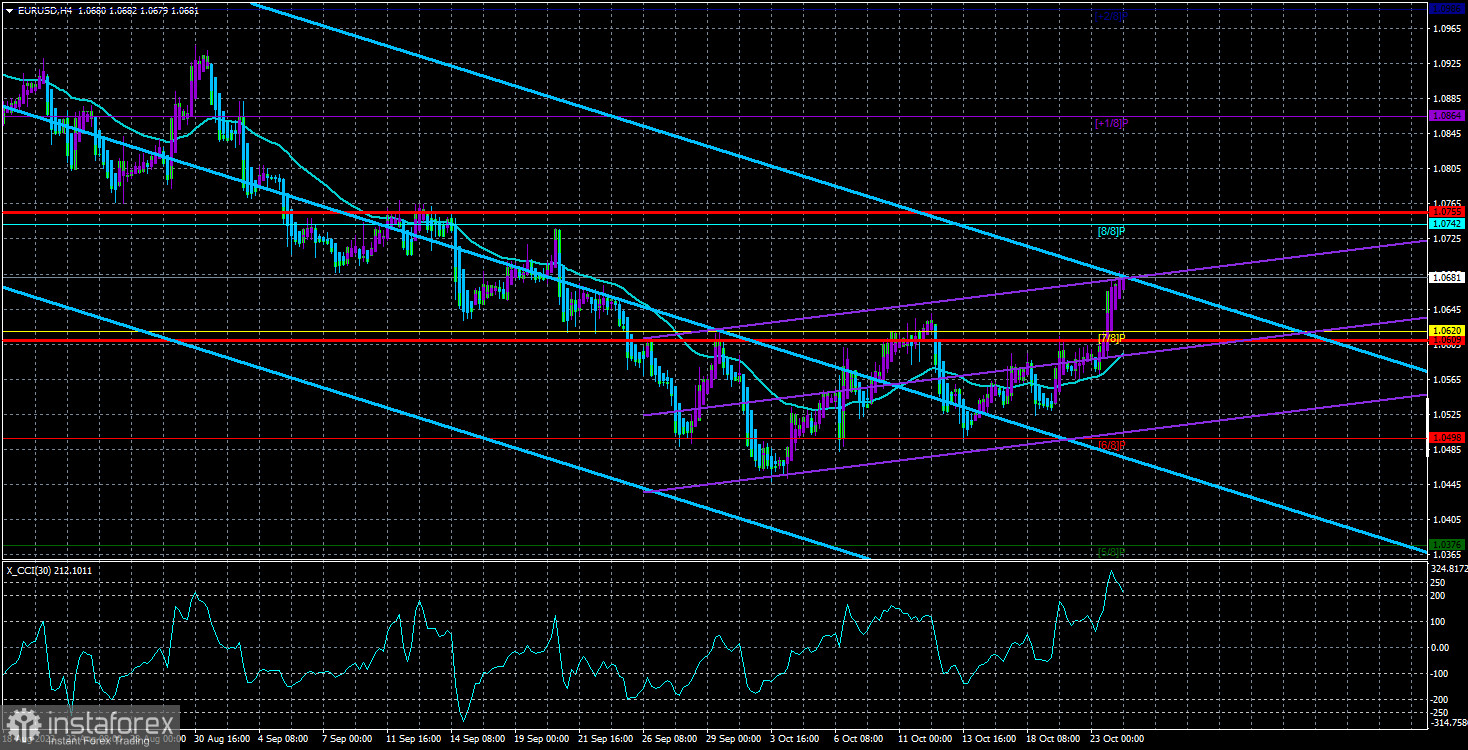The width and height of the screenshot is (1468, 750).
Task: Click the 14 Sep 08:00 time label
Action: point(479,740)
